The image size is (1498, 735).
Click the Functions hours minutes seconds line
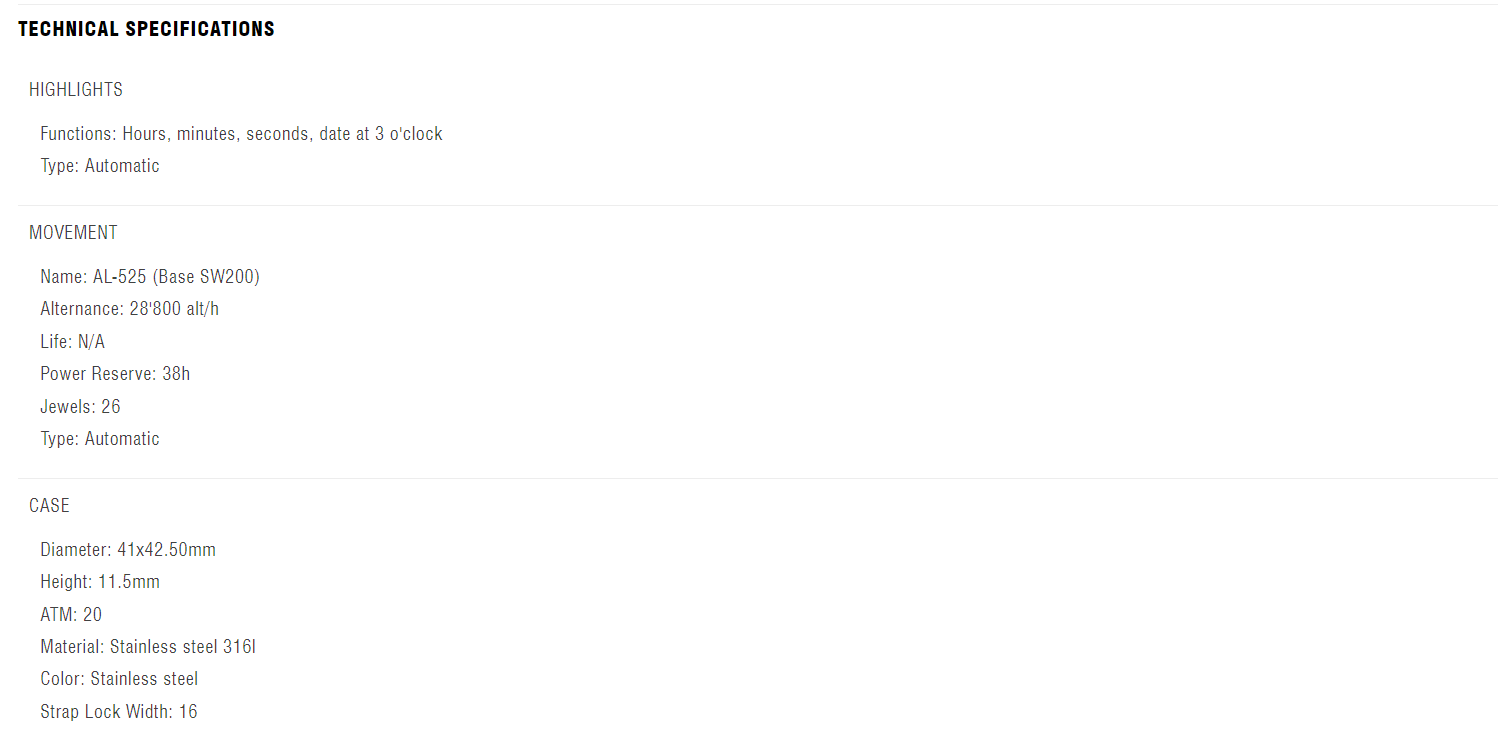(241, 134)
